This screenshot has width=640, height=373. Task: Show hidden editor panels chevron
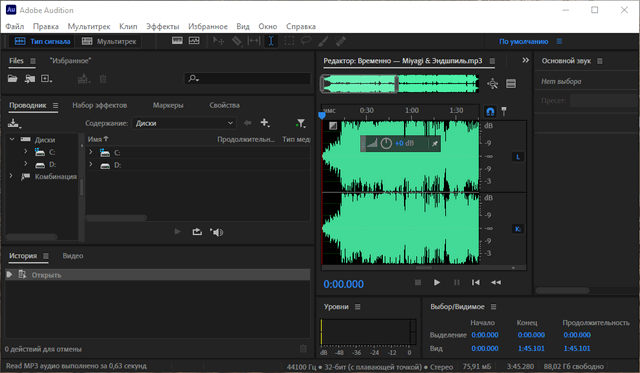(x=525, y=60)
